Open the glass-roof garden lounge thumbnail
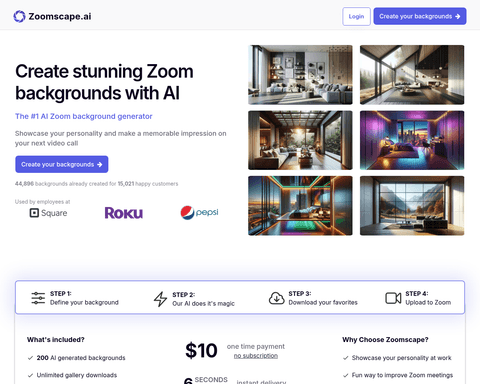This screenshot has height=384, width=480. [x=300, y=140]
